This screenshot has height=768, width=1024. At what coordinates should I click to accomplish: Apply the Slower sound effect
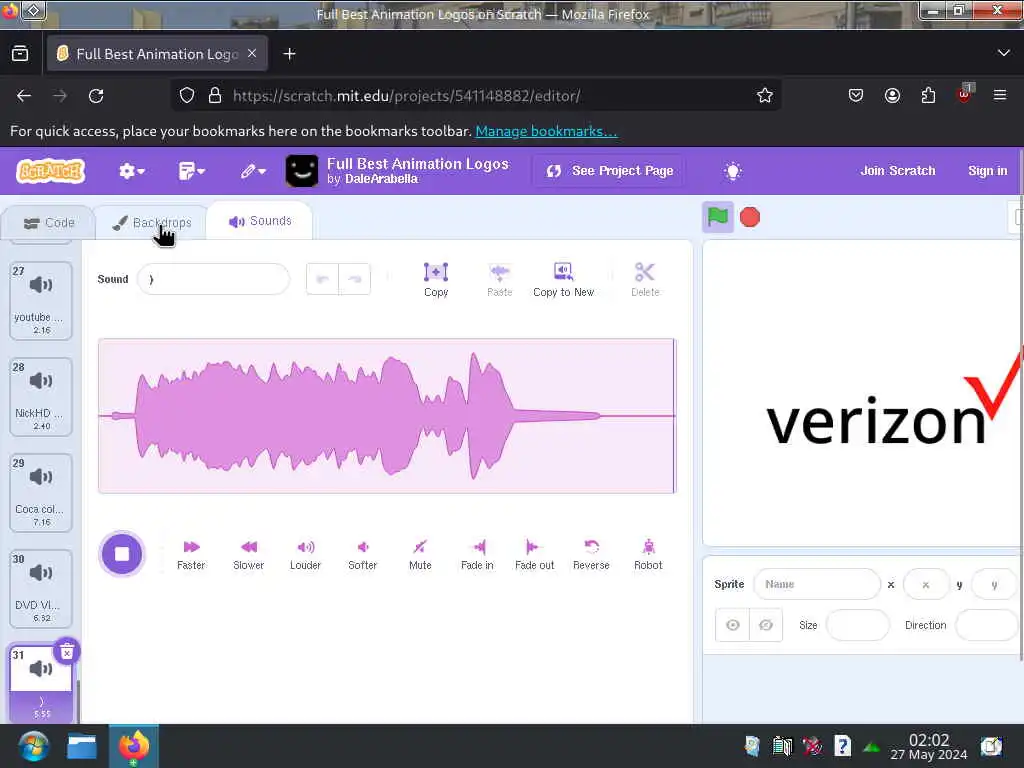[x=248, y=554]
